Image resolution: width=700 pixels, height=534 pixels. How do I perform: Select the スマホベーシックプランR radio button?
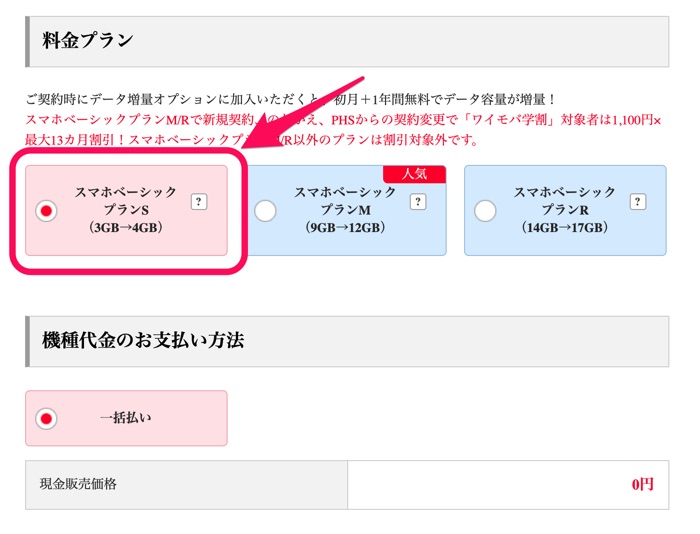485,210
